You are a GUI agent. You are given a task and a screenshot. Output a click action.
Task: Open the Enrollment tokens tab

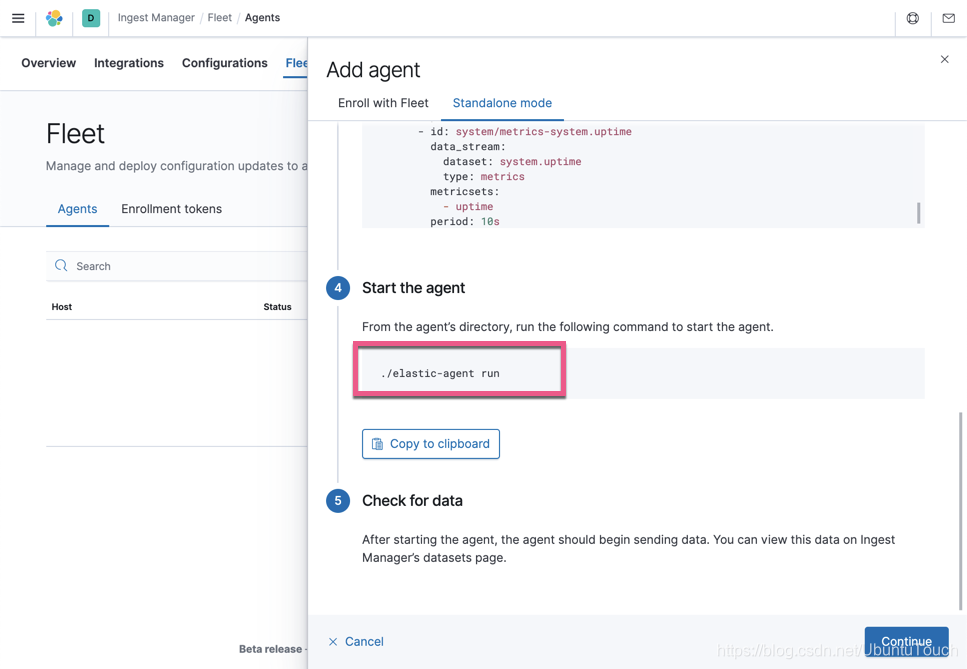[171, 209]
